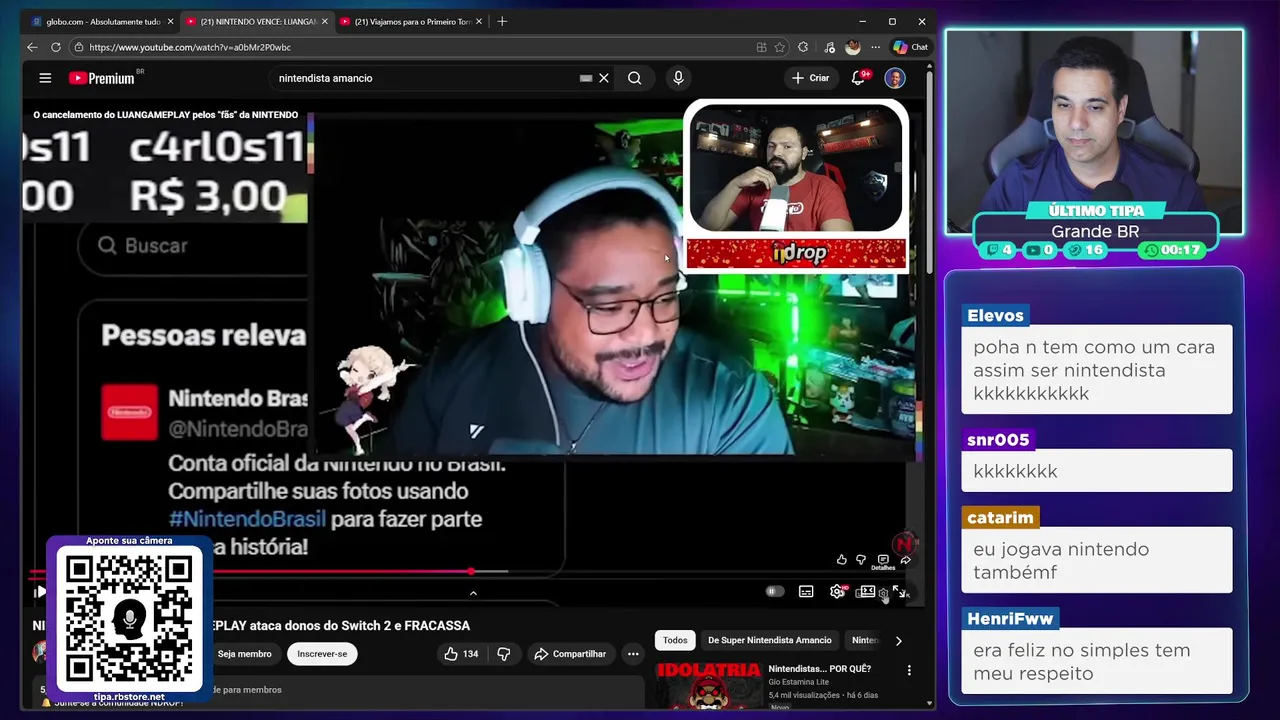
Task: Like via thumbs-up overlay in video
Action: coord(841,560)
